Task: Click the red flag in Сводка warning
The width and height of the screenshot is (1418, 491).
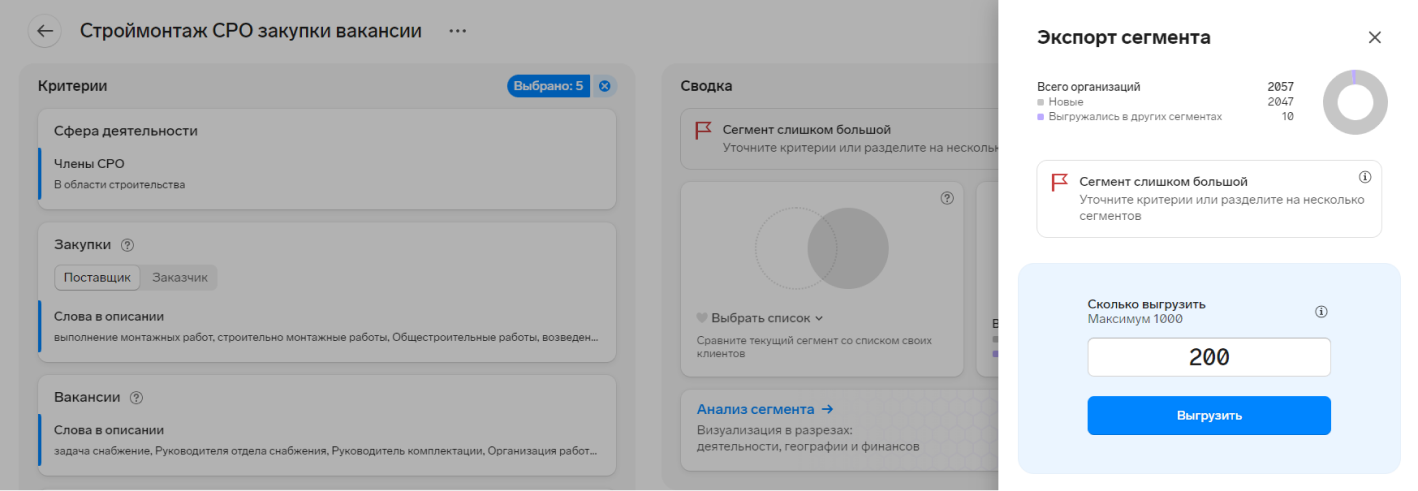Action: [703, 130]
